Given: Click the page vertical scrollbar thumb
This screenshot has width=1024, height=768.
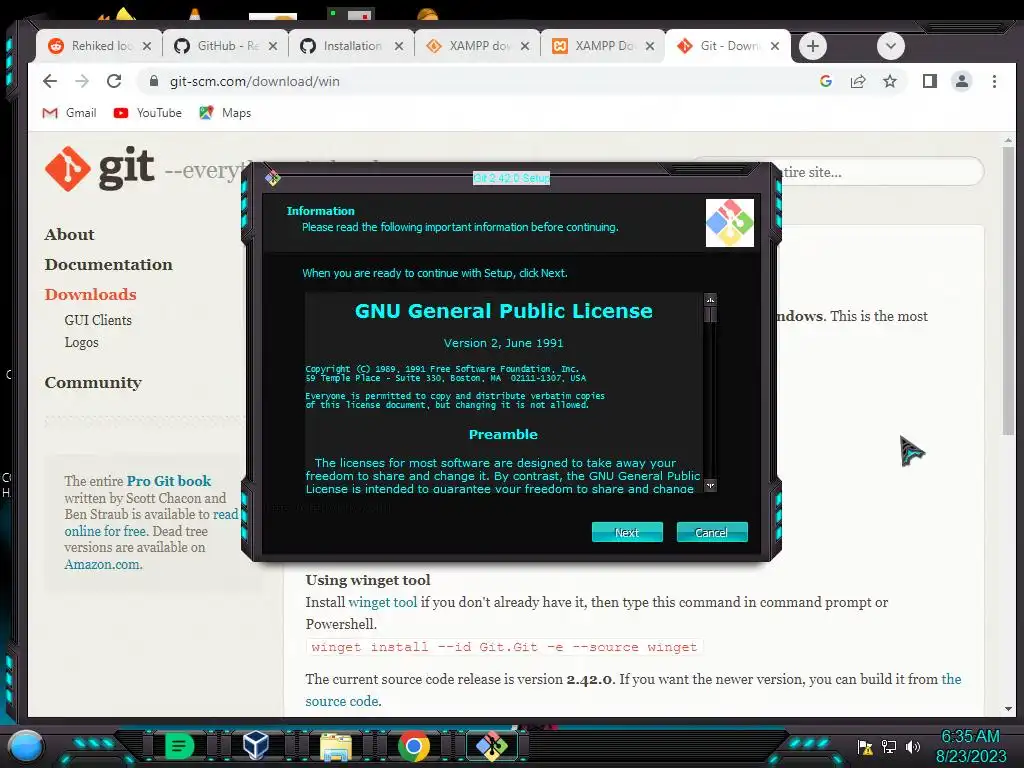Looking at the screenshot, I should (1008, 291).
